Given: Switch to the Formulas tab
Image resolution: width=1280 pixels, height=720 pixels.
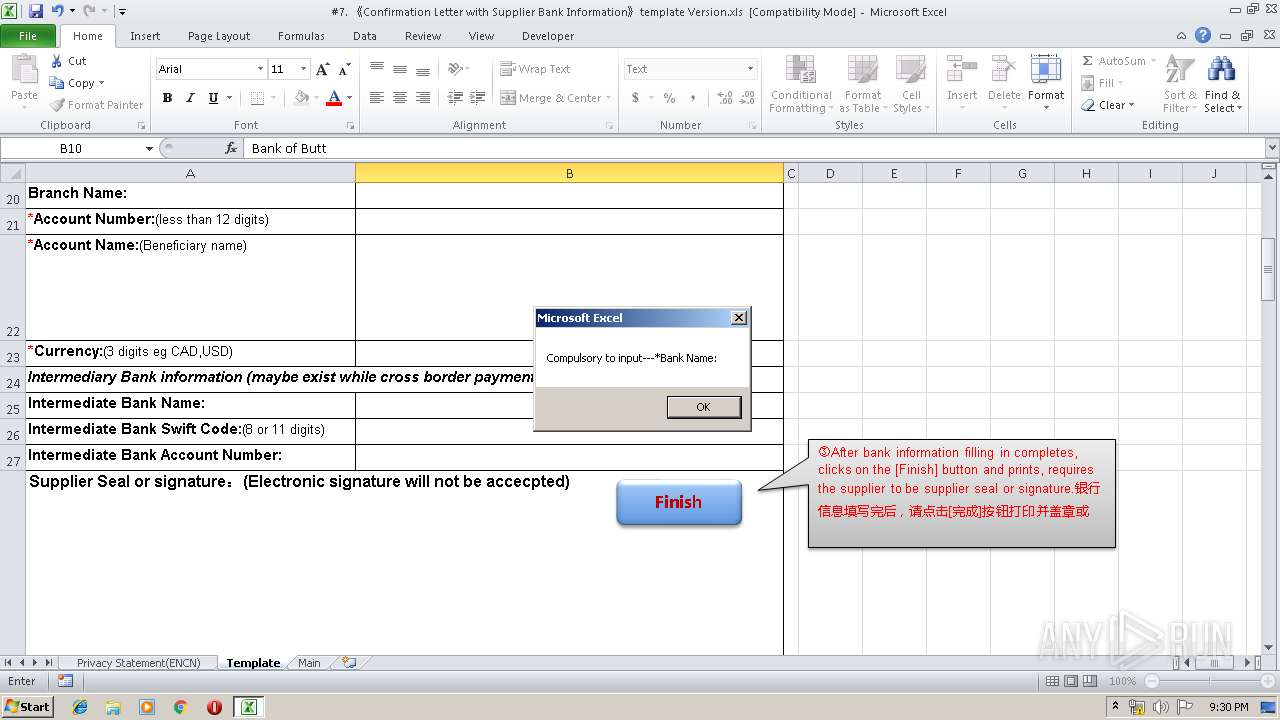Looking at the screenshot, I should coord(301,36).
